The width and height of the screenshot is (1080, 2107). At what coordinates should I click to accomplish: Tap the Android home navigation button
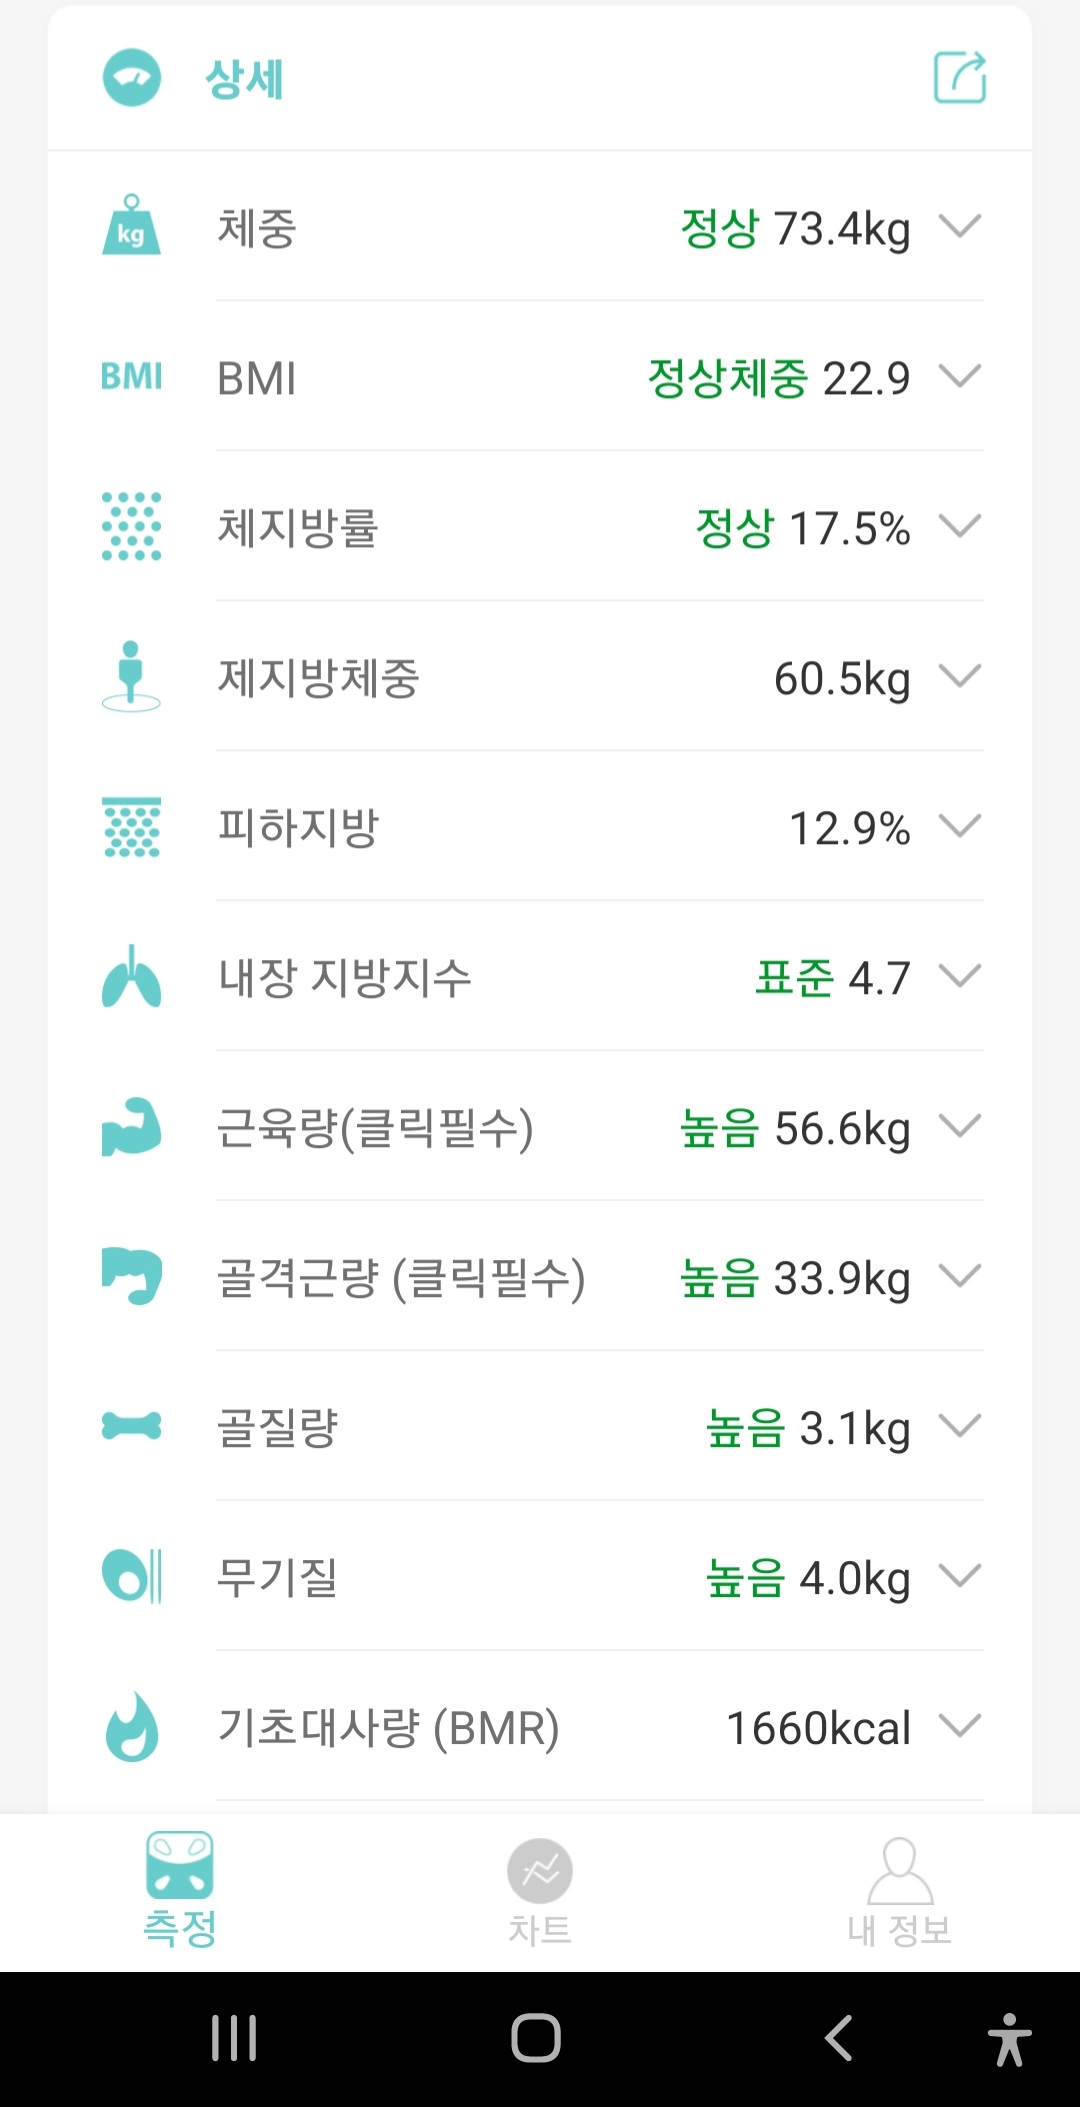click(536, 2038)
